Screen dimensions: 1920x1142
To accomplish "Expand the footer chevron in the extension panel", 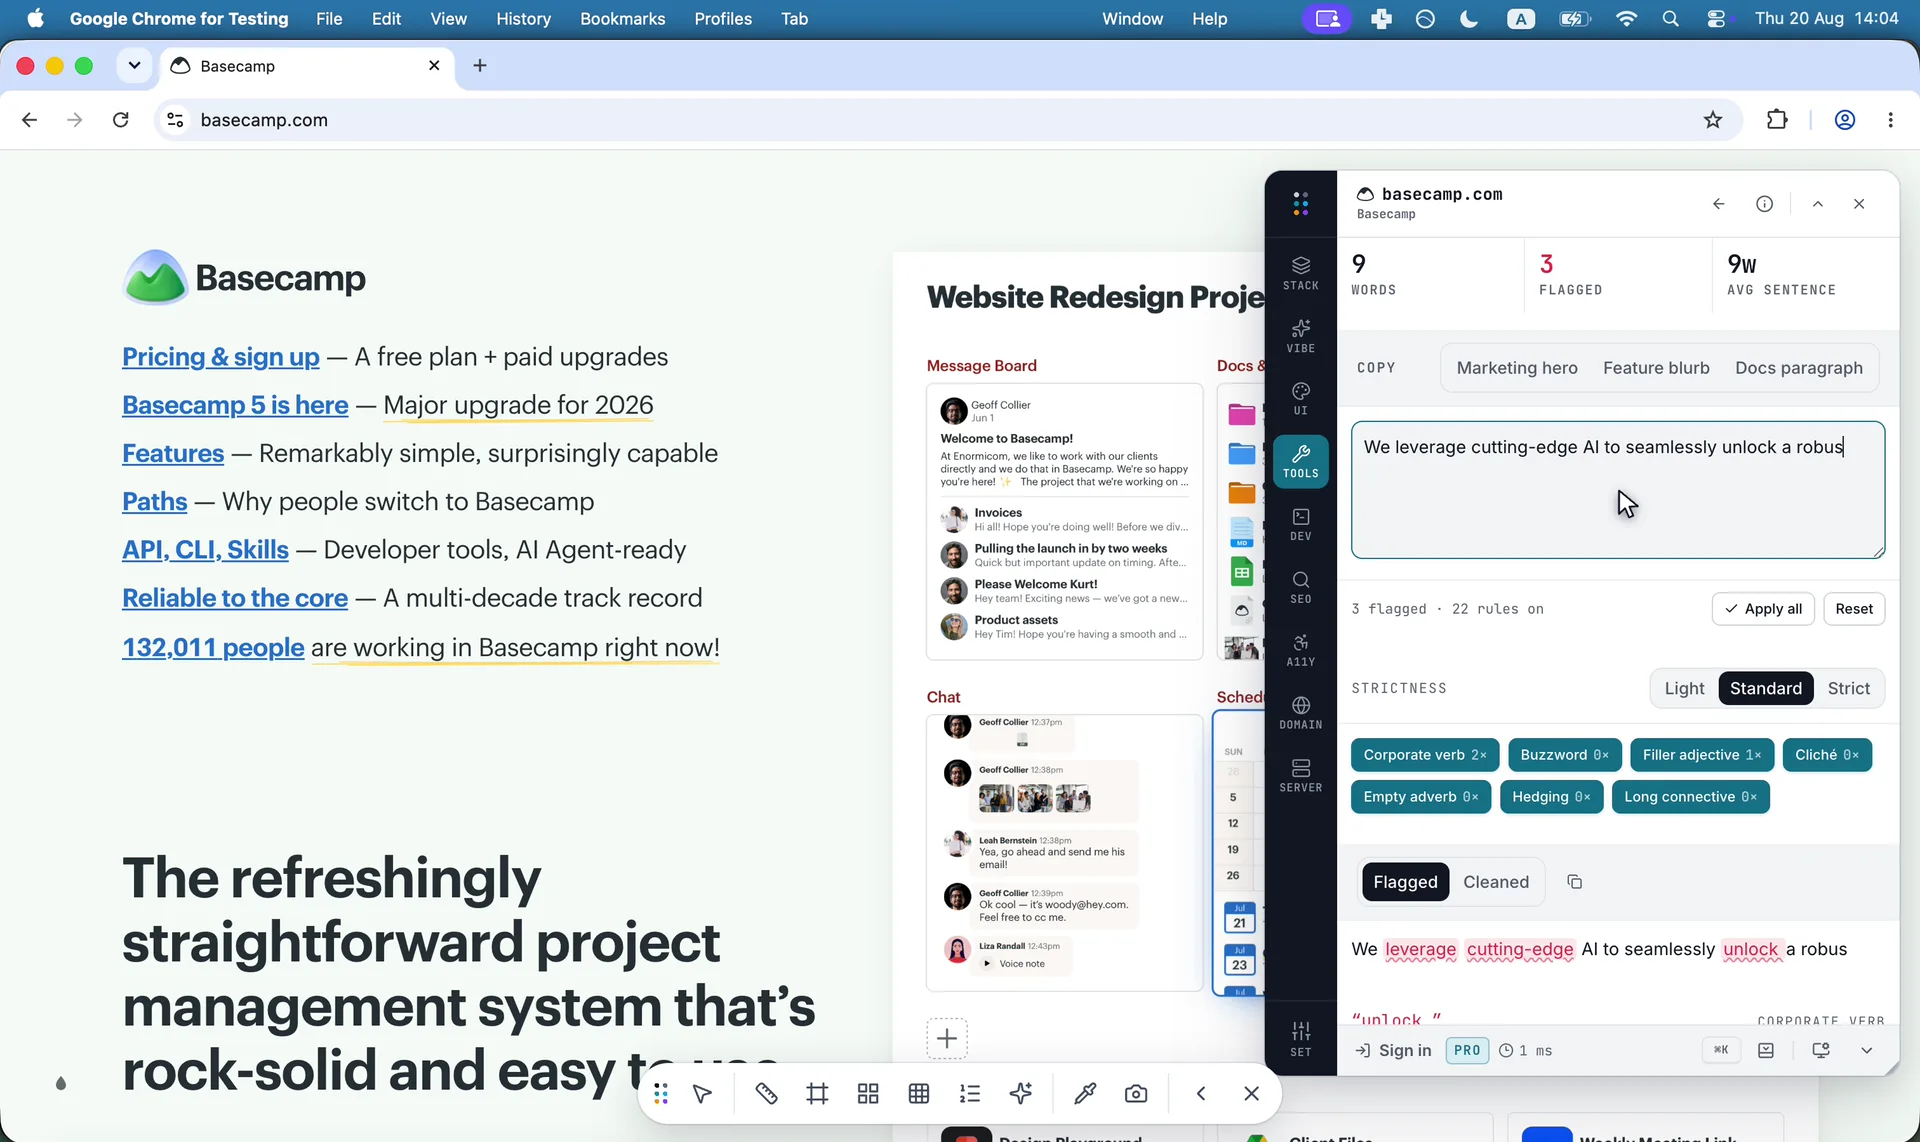I will (x=1866, y=1051).
